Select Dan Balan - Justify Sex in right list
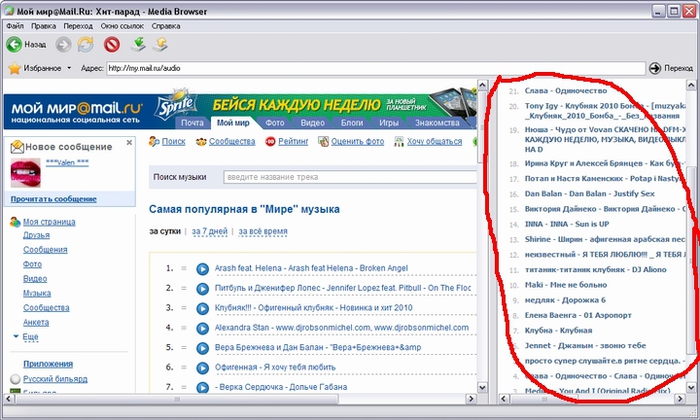700x420 pixels. [x=589, y=194]
